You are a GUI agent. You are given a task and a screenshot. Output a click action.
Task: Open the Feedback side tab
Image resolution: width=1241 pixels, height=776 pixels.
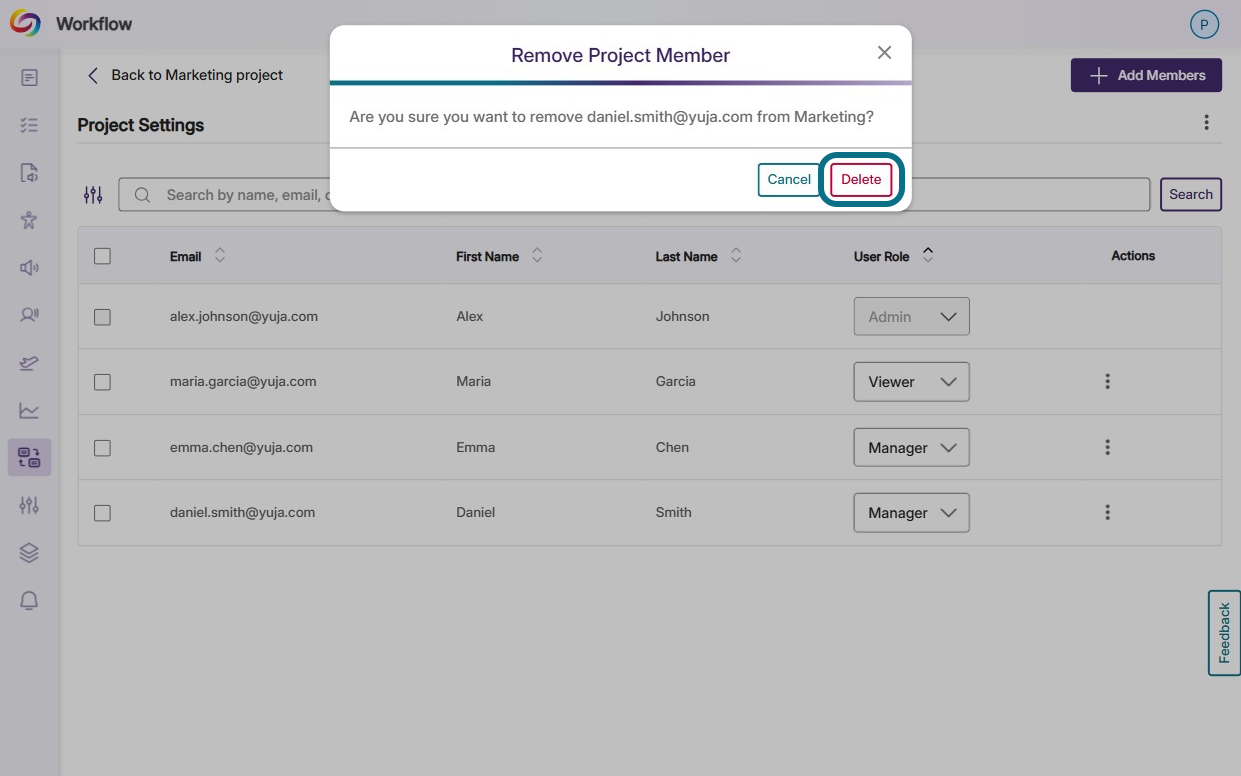(1224, 633)
